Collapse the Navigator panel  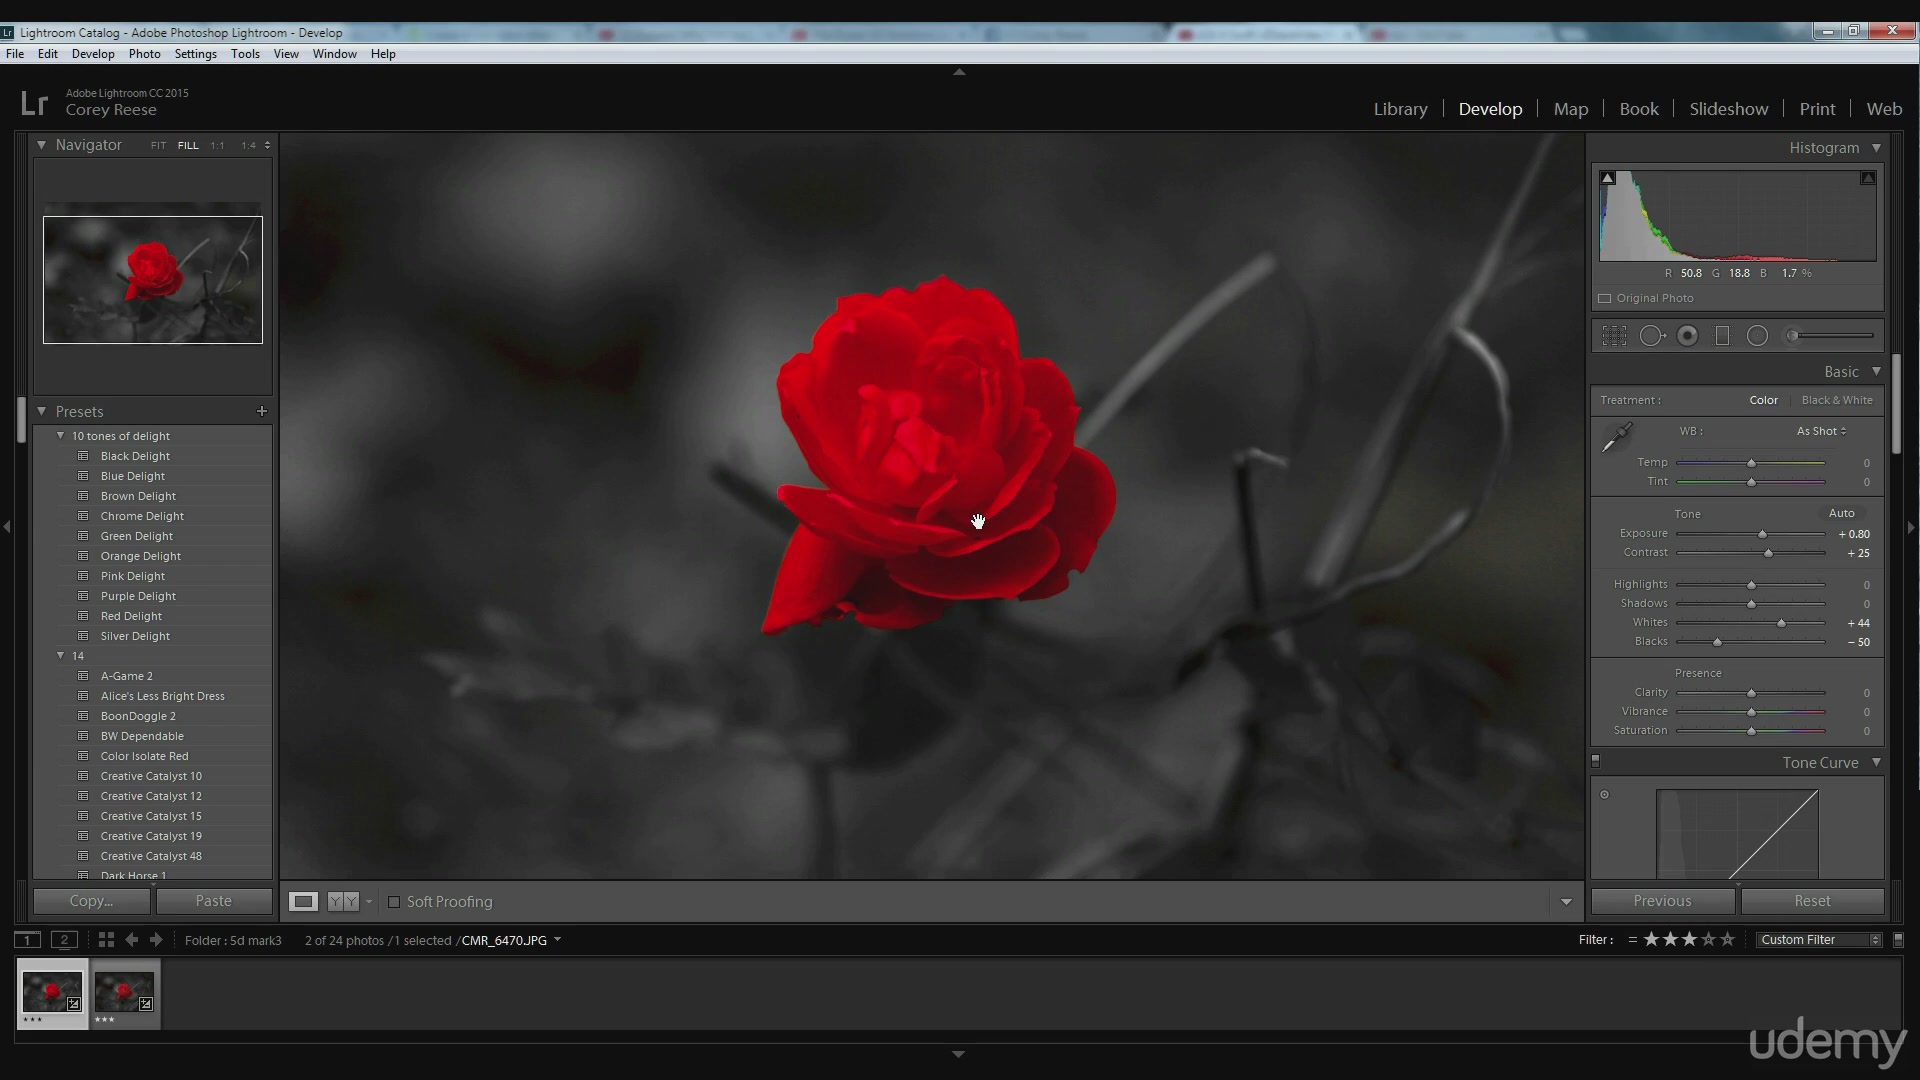pyautogui.click(x=41, y=145)
